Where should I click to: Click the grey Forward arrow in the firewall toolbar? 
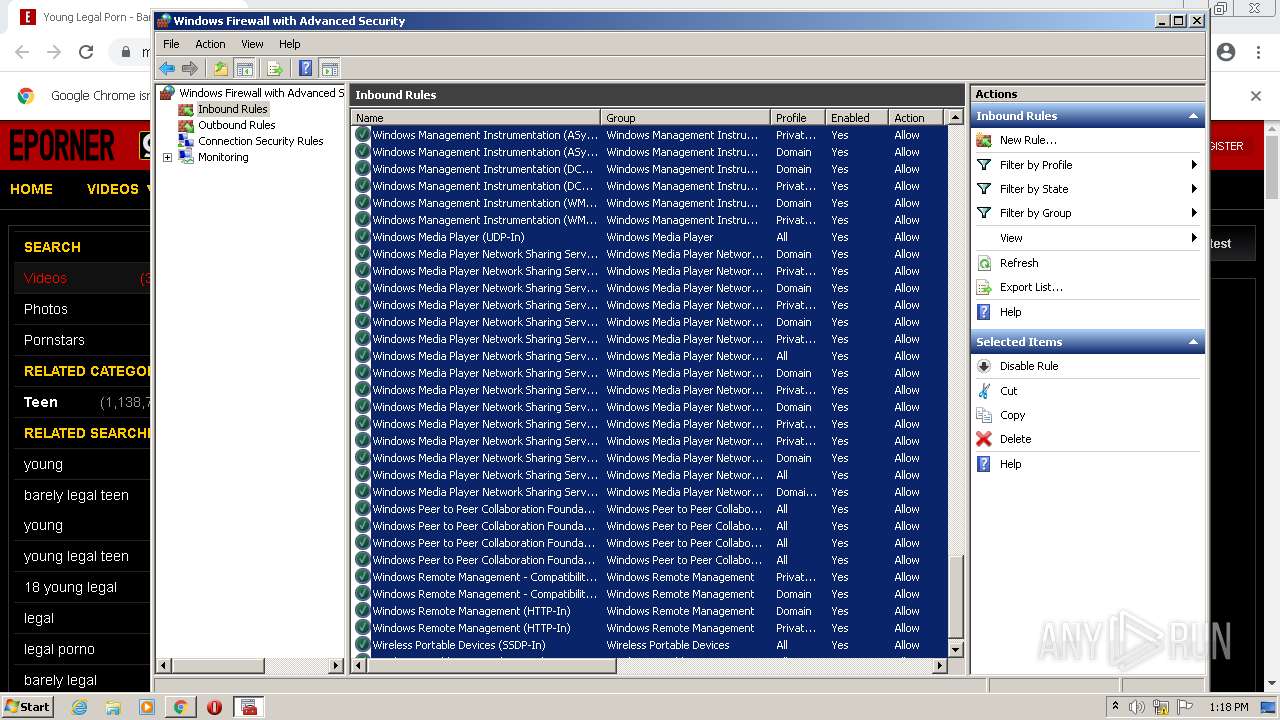[x=190, y=68]
